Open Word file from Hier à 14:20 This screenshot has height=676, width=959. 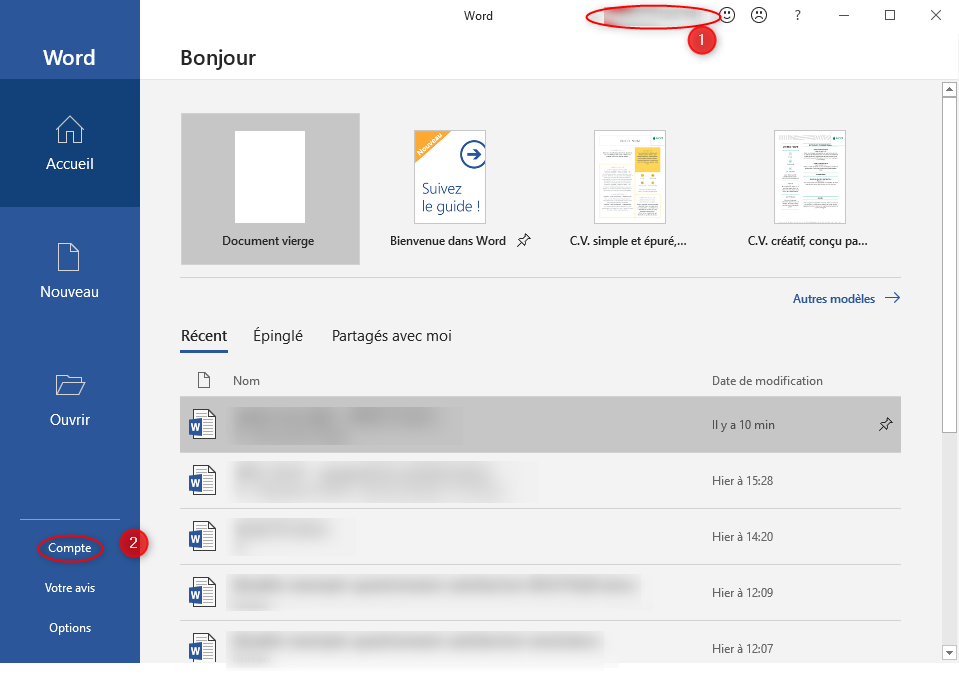coord(540,537)
